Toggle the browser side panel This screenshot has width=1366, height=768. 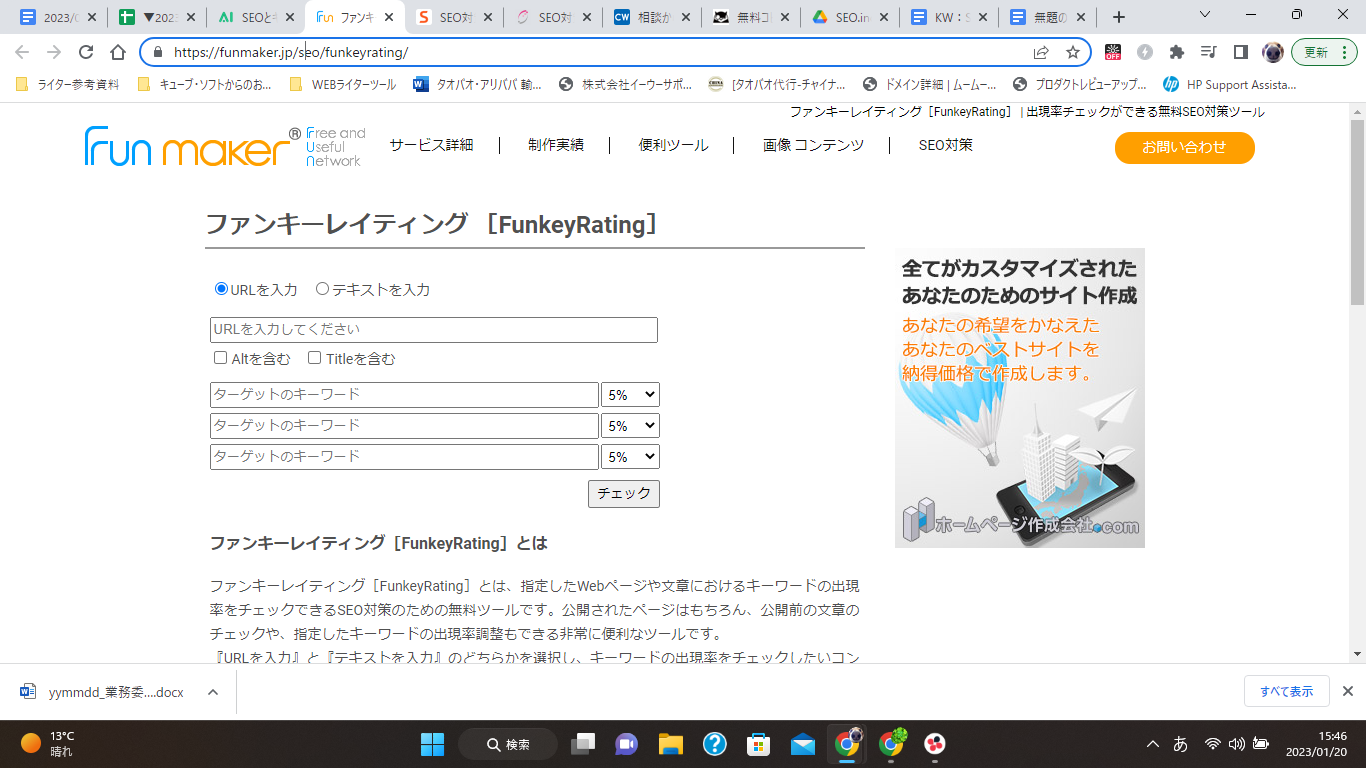(x=1241, y=52)
